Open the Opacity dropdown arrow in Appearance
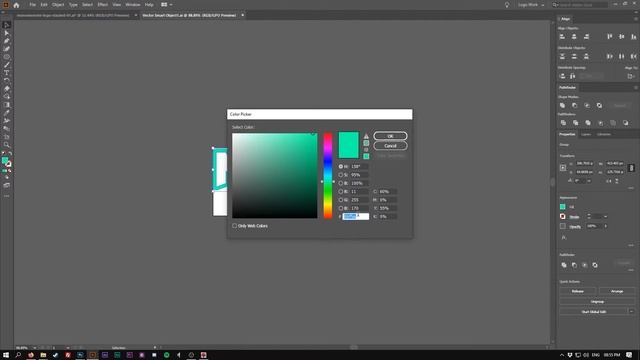The height and width of the screenshot is (360, 640). click(605, 226)
